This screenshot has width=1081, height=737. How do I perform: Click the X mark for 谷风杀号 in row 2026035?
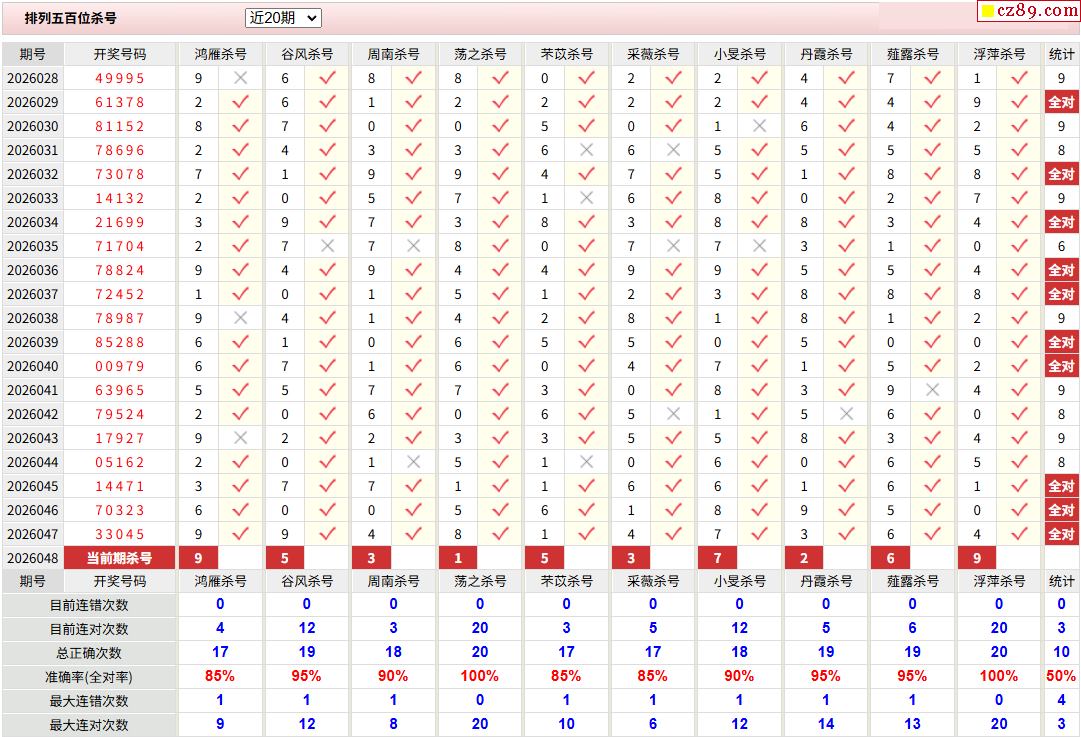327,246
